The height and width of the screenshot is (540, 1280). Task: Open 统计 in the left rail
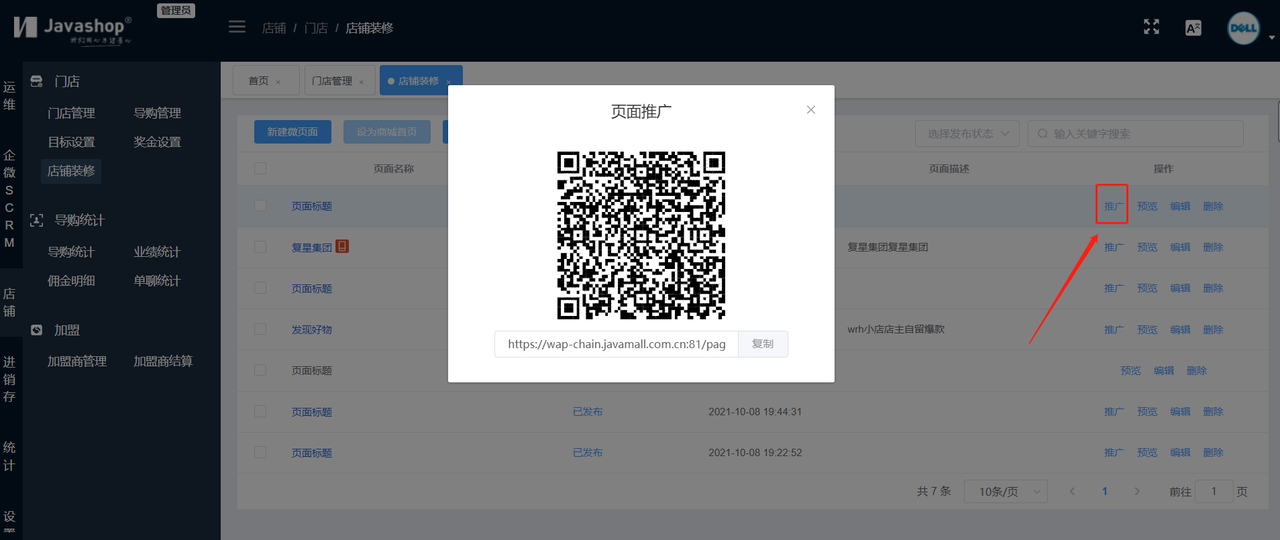[9, 456]
